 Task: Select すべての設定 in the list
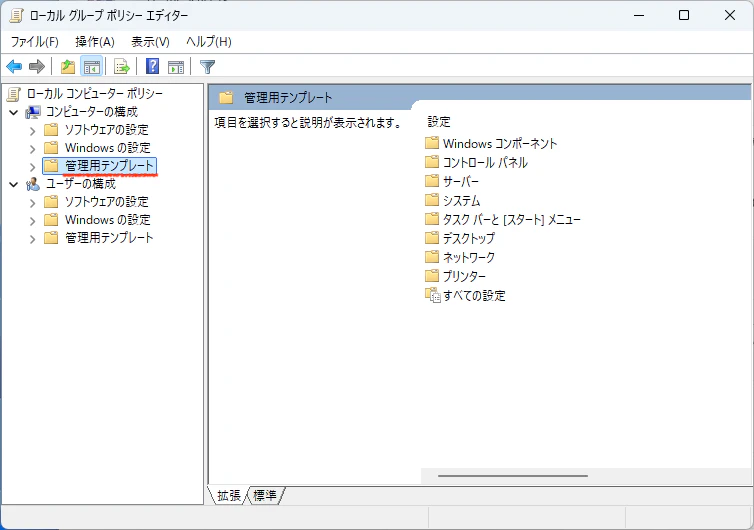(474, 295)
